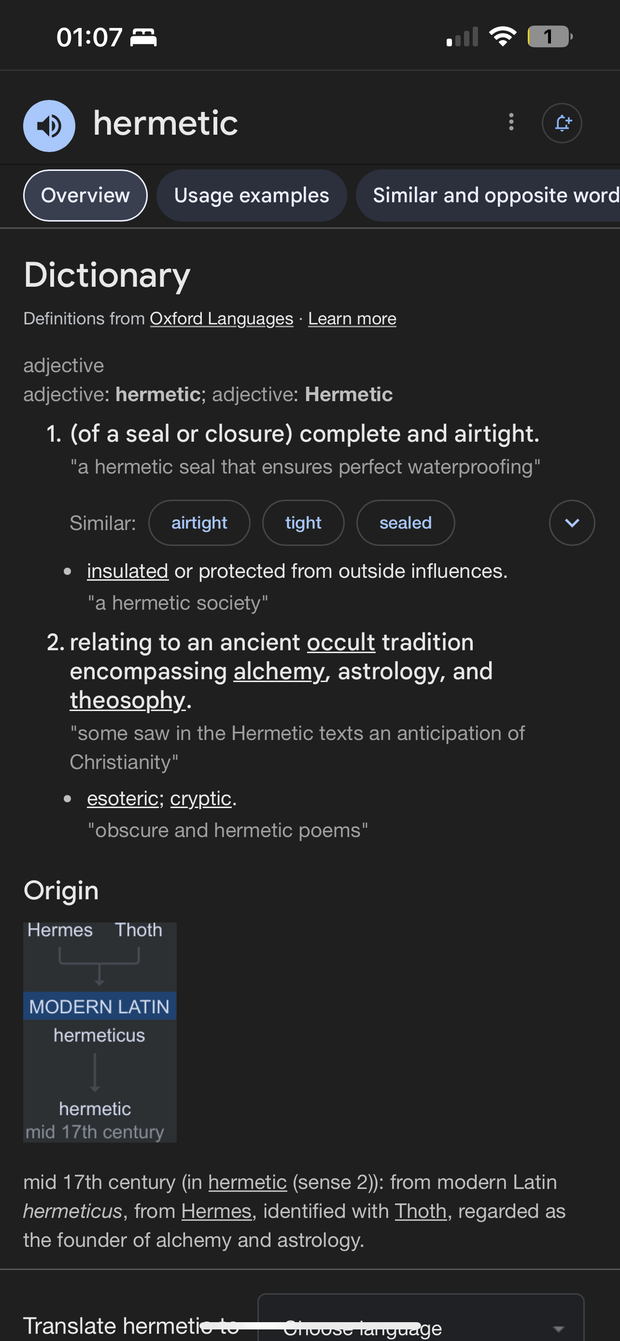Play the hermetic pronunciation audio
620x1341 pixels.
click(49, 125)
